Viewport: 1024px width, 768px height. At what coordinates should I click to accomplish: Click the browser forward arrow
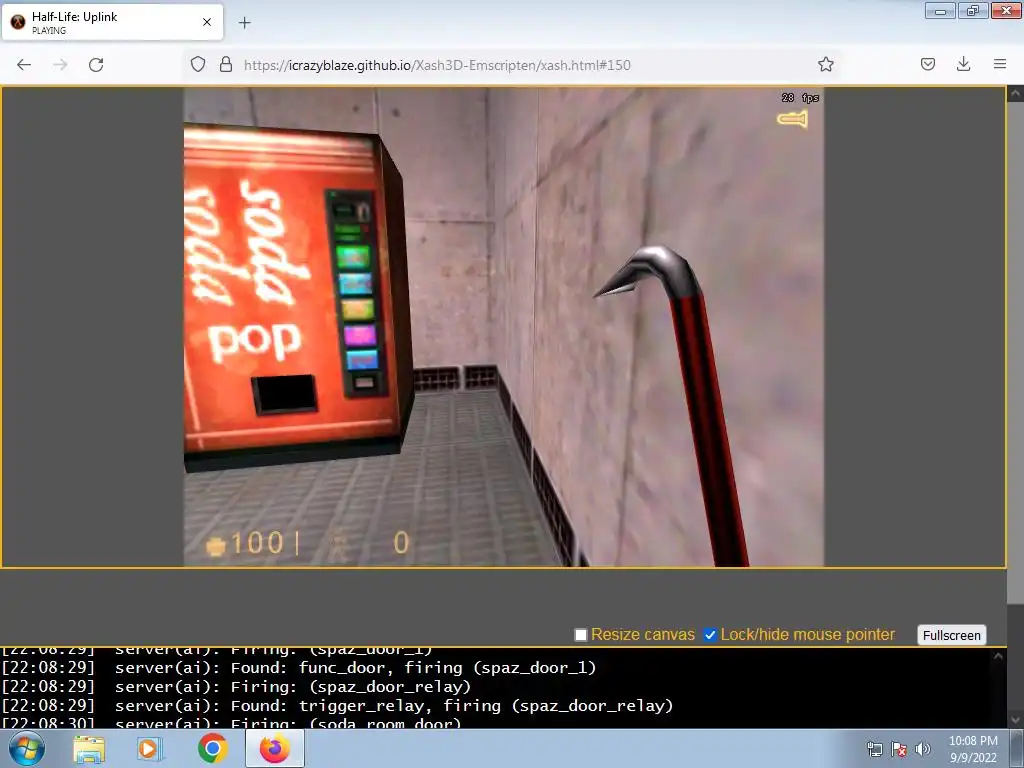pos(60,65)
